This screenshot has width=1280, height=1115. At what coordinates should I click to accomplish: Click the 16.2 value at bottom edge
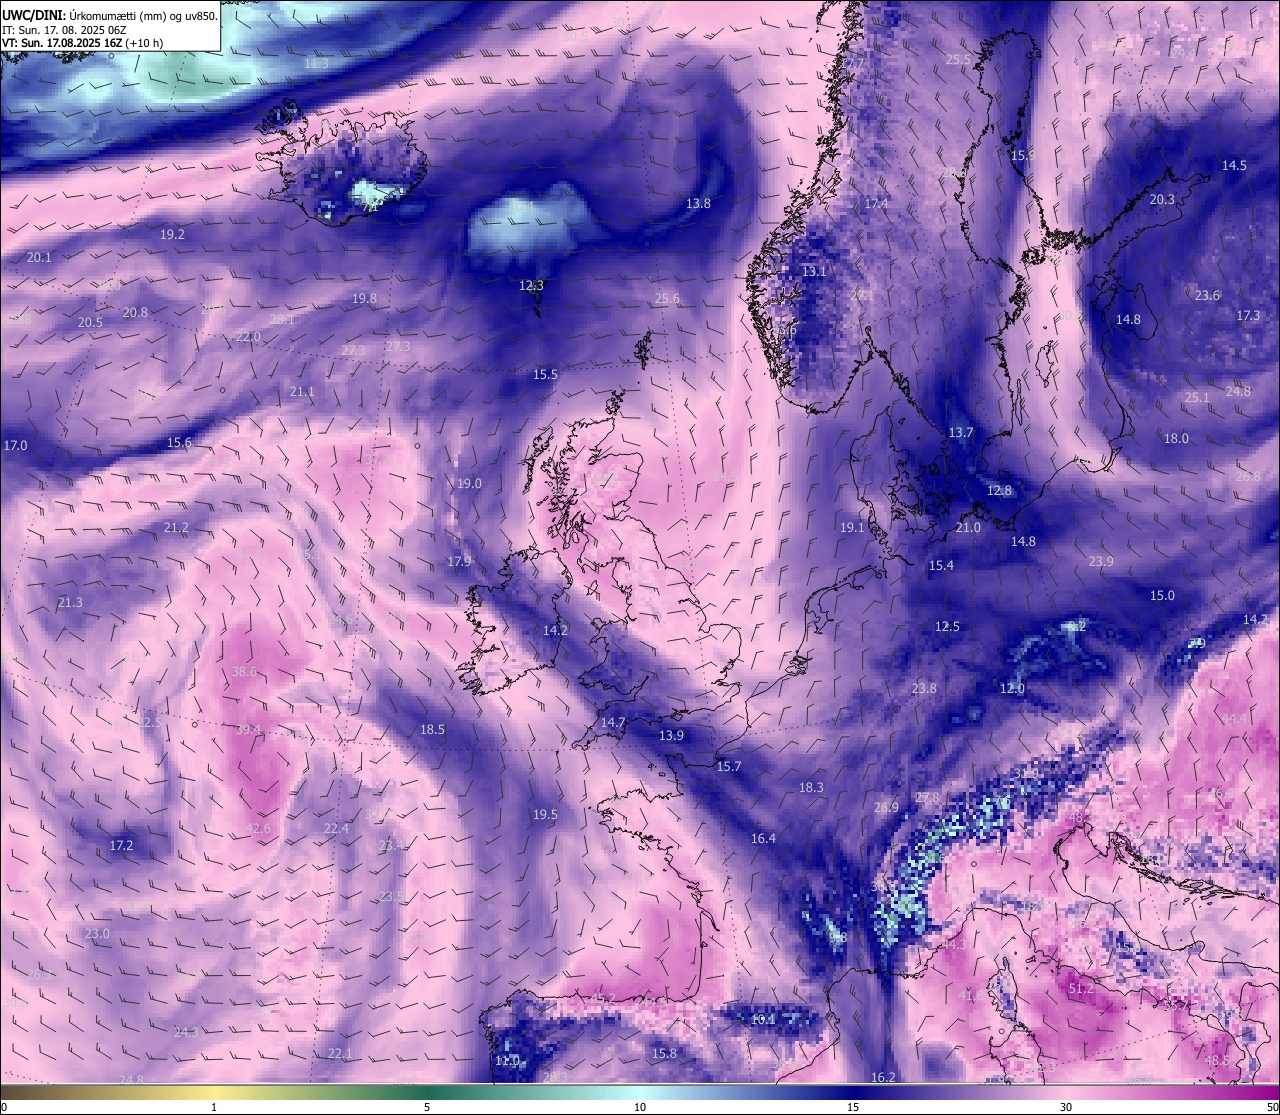tap(883, 1077)
